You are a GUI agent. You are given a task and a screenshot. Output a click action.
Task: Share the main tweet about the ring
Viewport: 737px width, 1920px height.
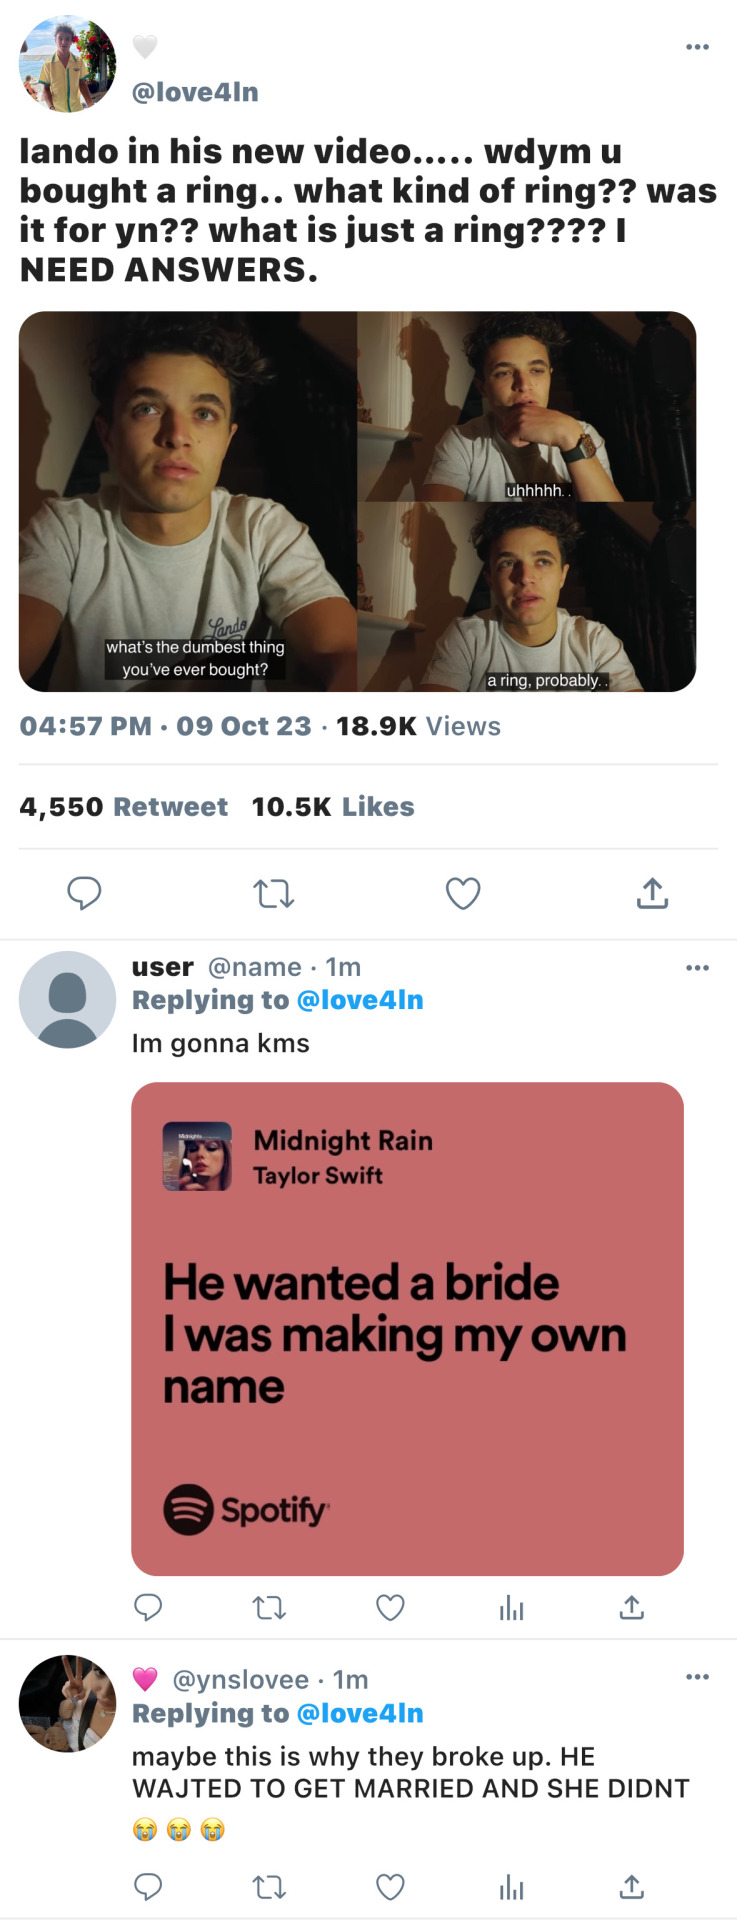click(x=652, y=893)
